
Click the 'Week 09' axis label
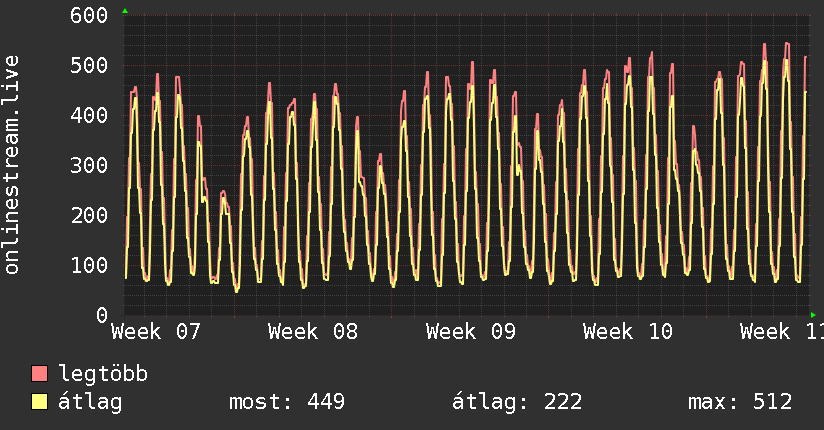point(471,332)
